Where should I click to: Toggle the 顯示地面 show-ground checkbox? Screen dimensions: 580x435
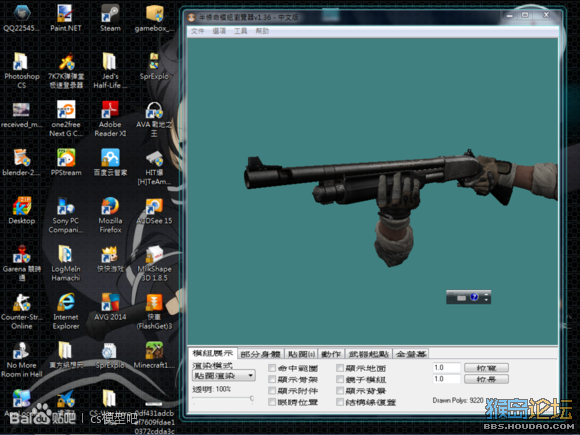point(340,368)
